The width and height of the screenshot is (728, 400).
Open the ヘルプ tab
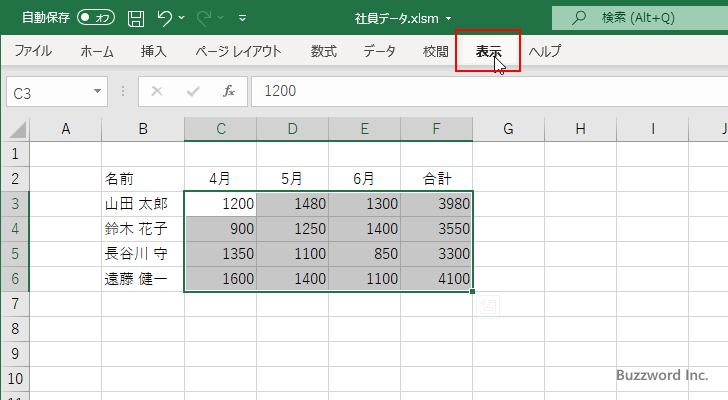[x=545, y=51]
